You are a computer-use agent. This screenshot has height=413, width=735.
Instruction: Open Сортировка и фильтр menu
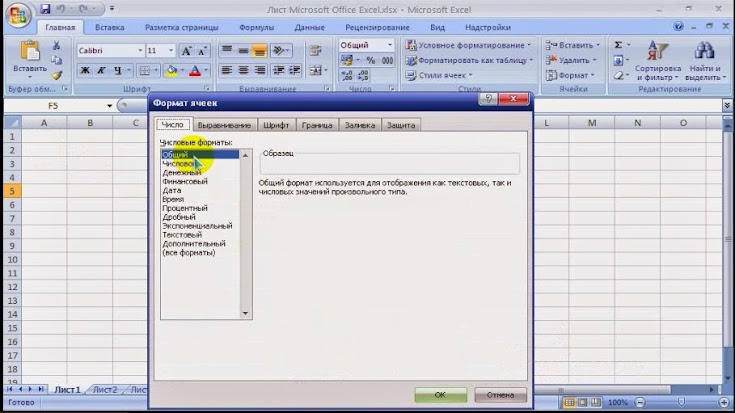(x=658, y=61)
